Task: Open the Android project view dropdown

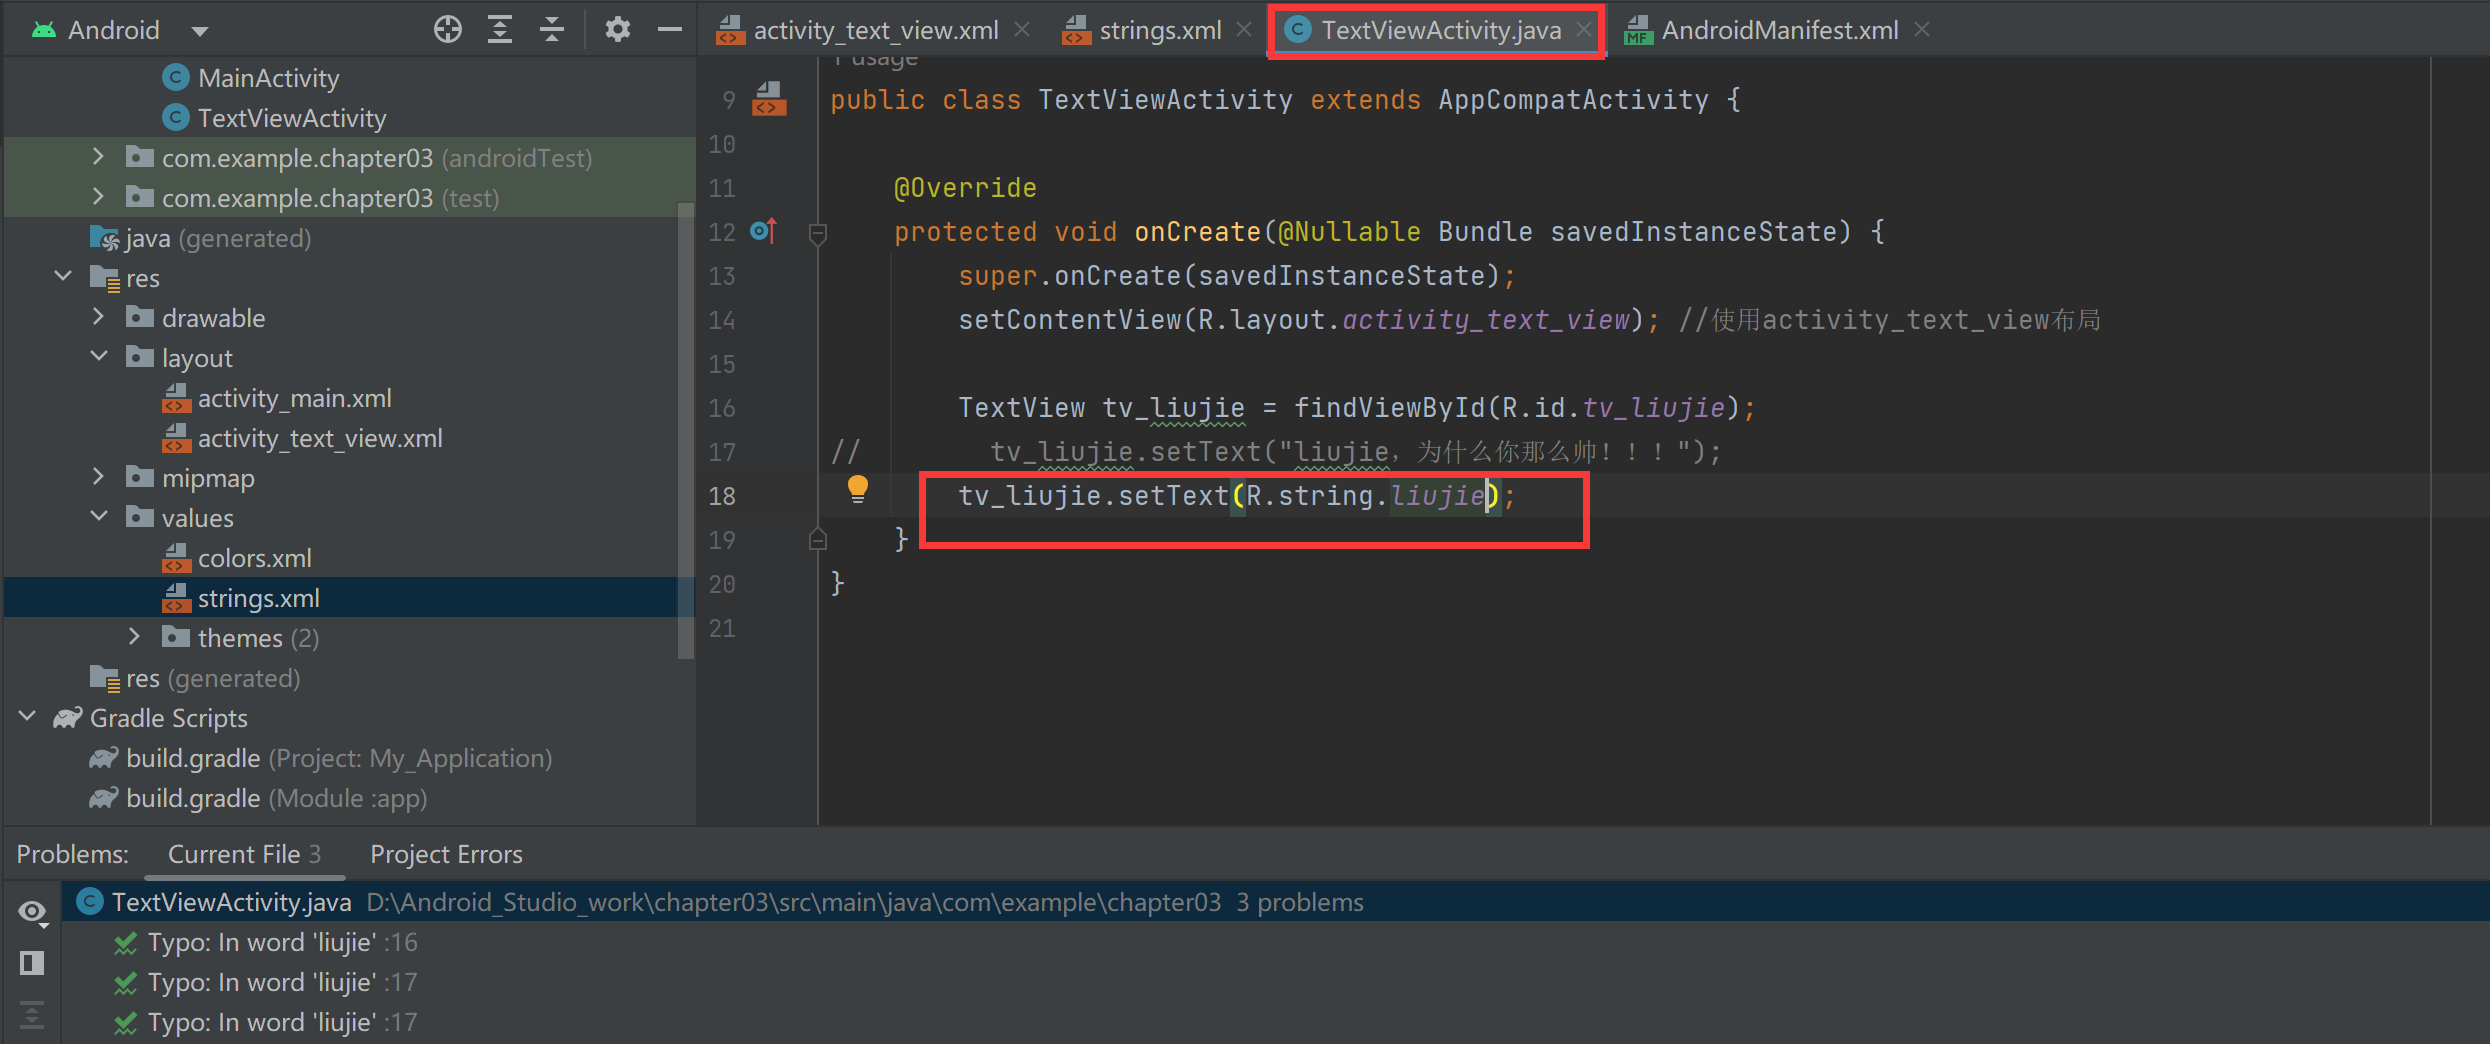Action: coord(200,31)
